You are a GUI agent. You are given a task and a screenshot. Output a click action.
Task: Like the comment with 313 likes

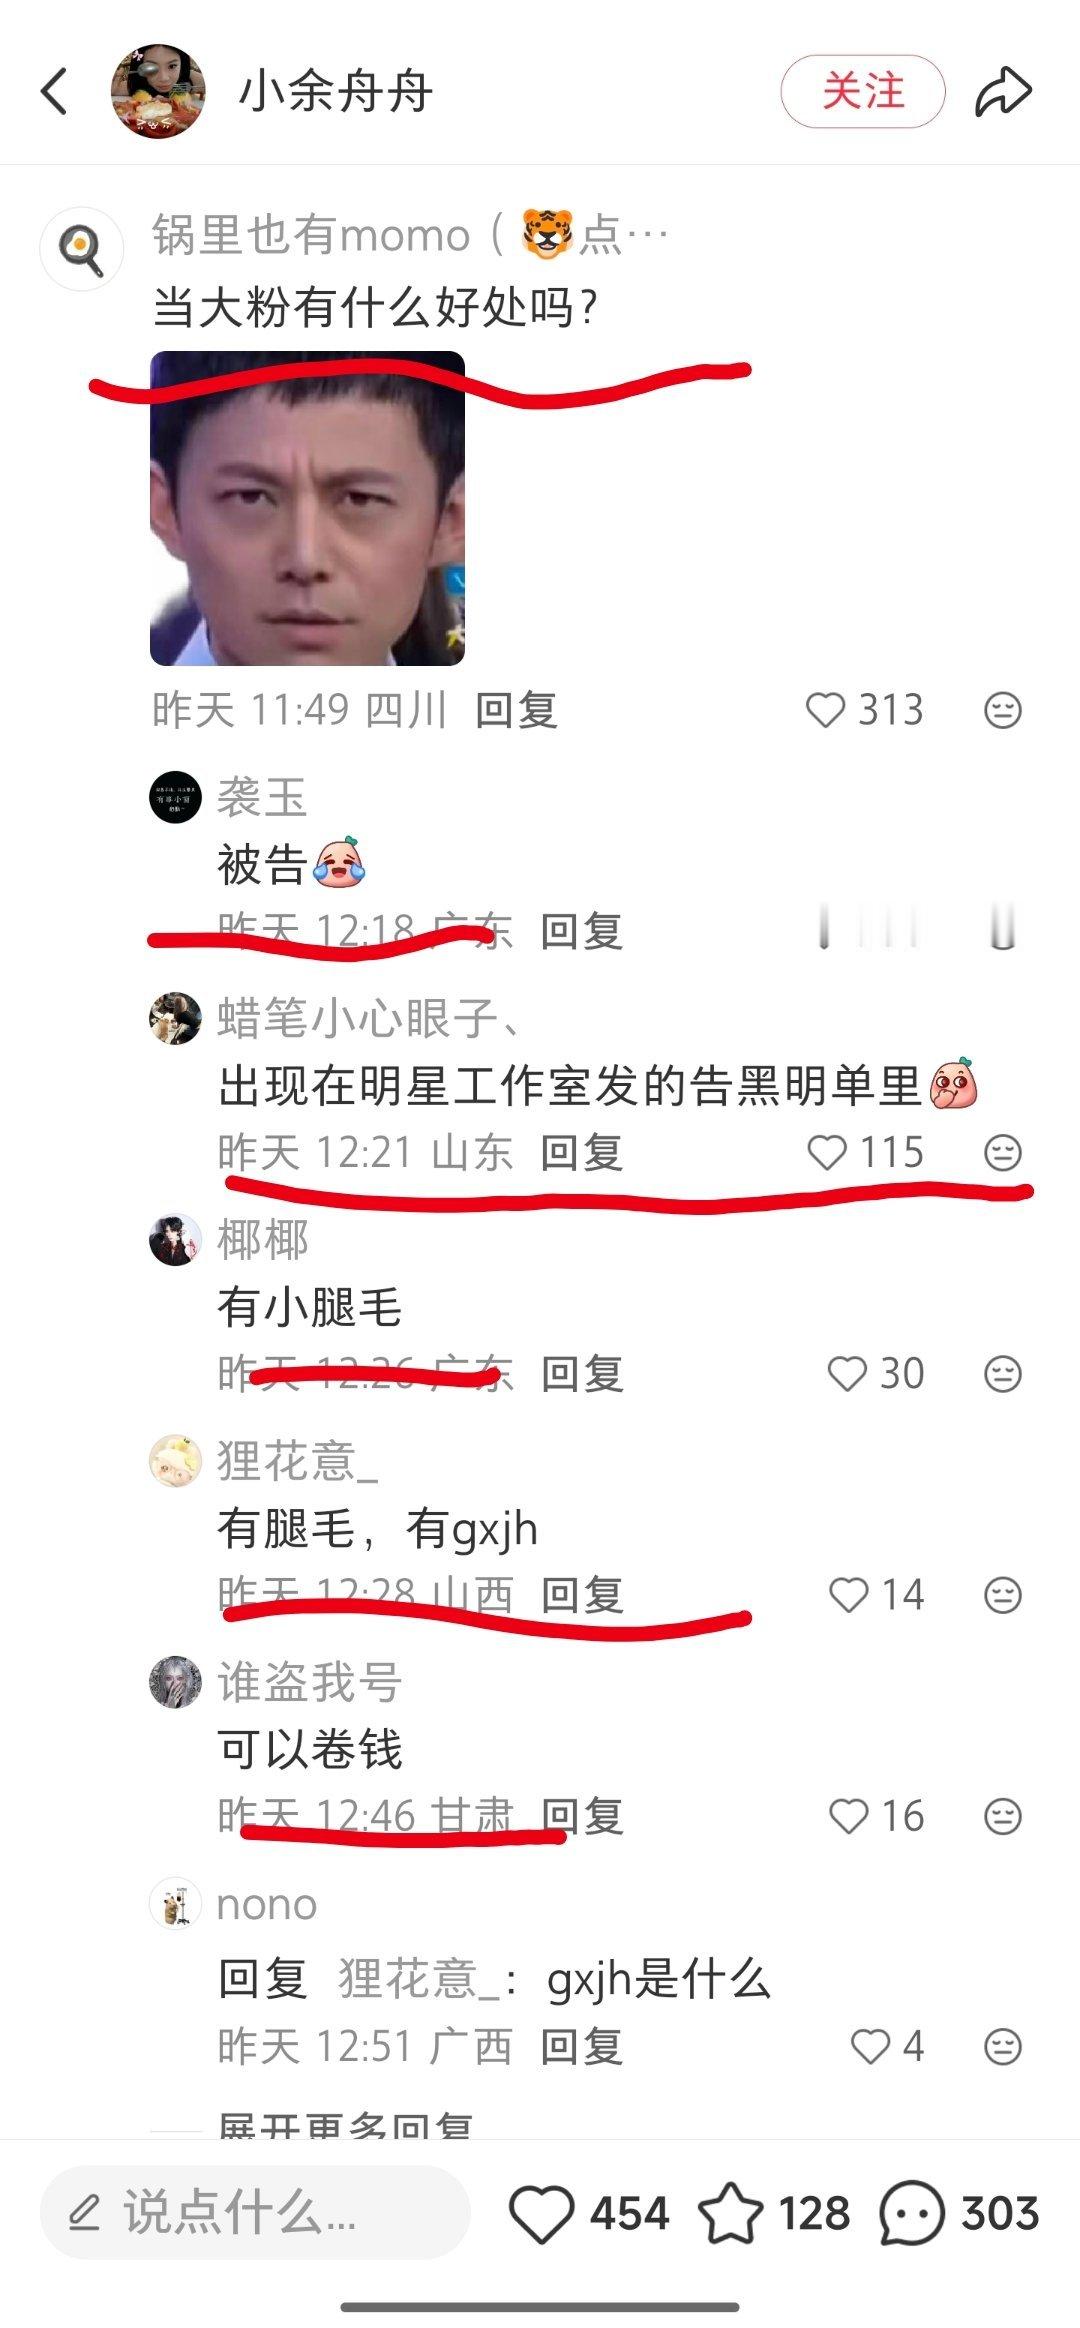[826, 711]
